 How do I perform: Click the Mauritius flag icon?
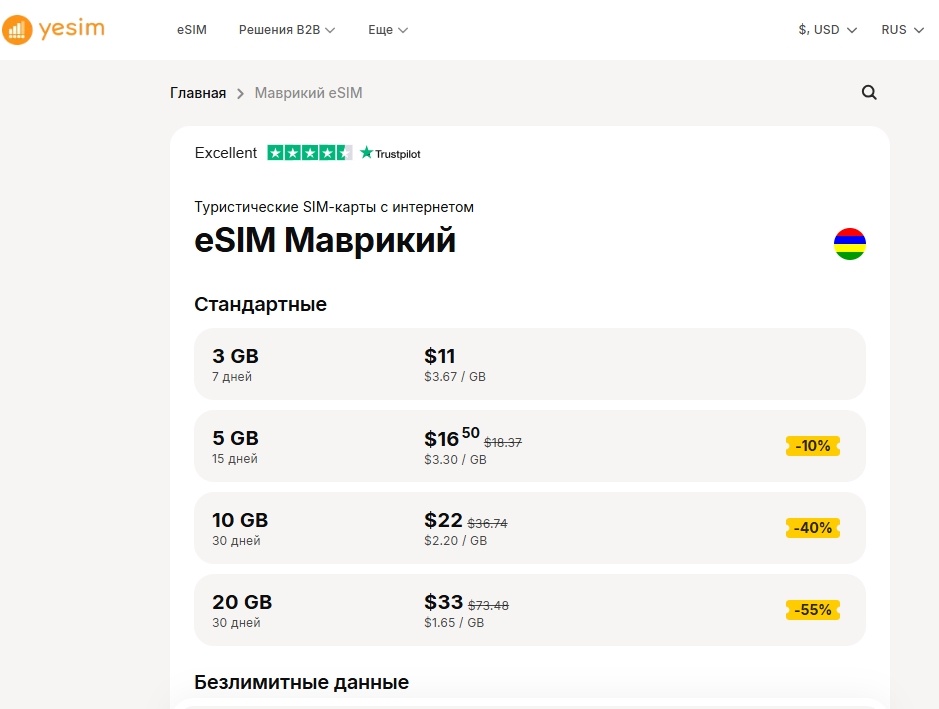pyautogui.click(x=850, y=244)
